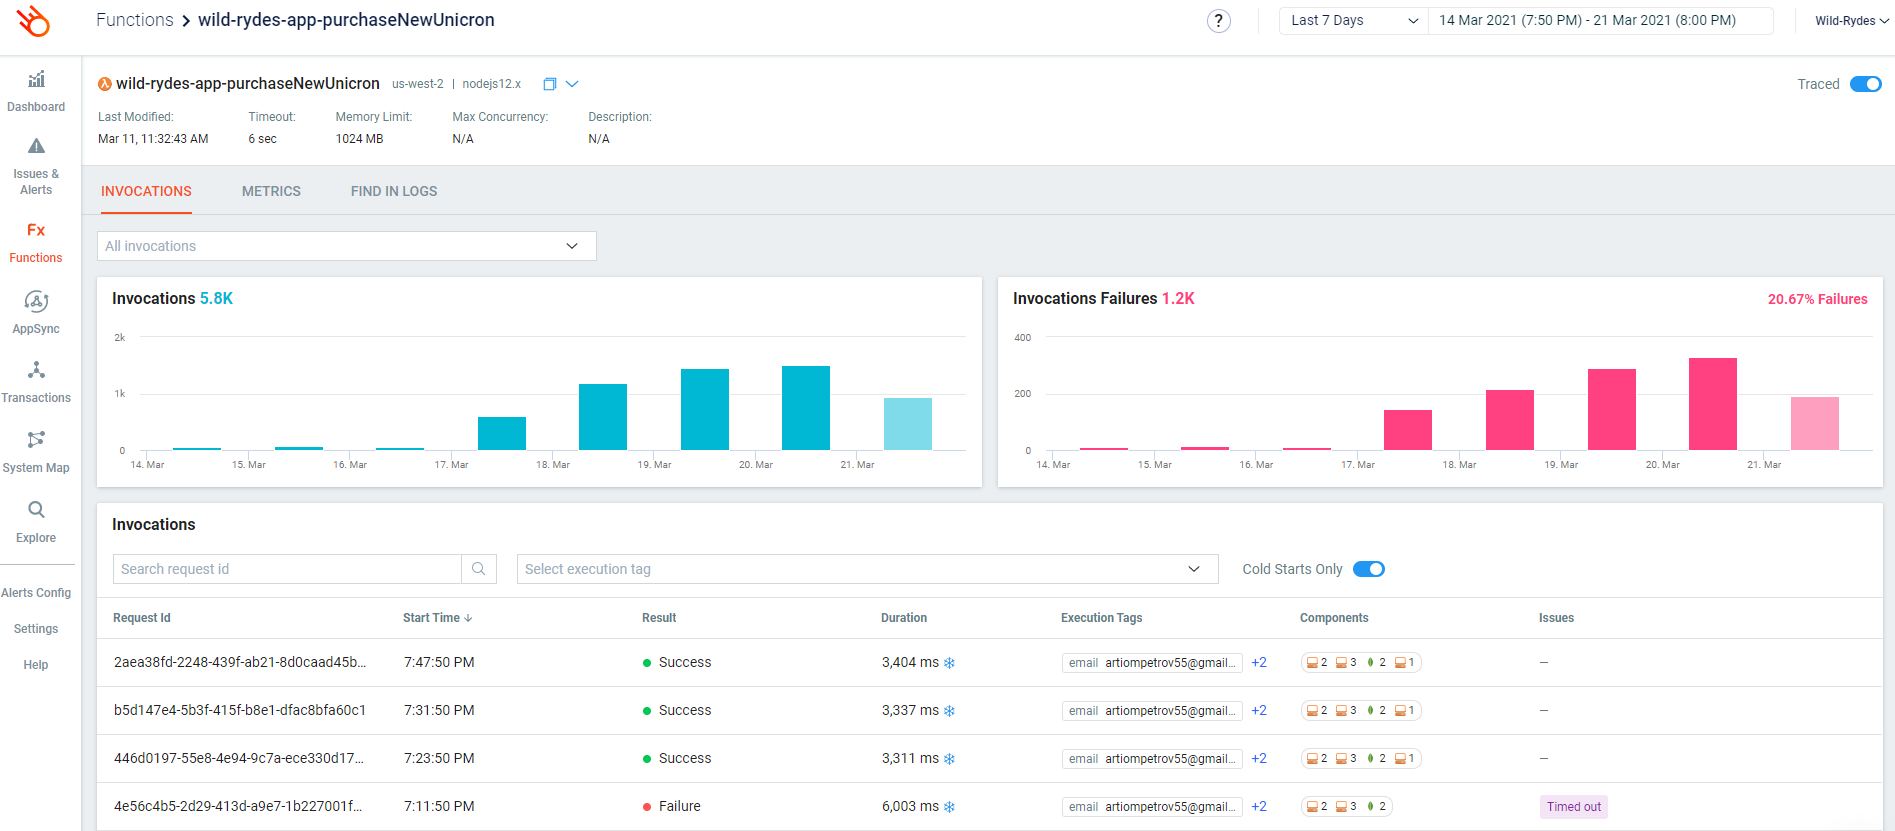Switch to the METRICS tab
This screenshot has width=1895, height=831.
tap(271, 191)
